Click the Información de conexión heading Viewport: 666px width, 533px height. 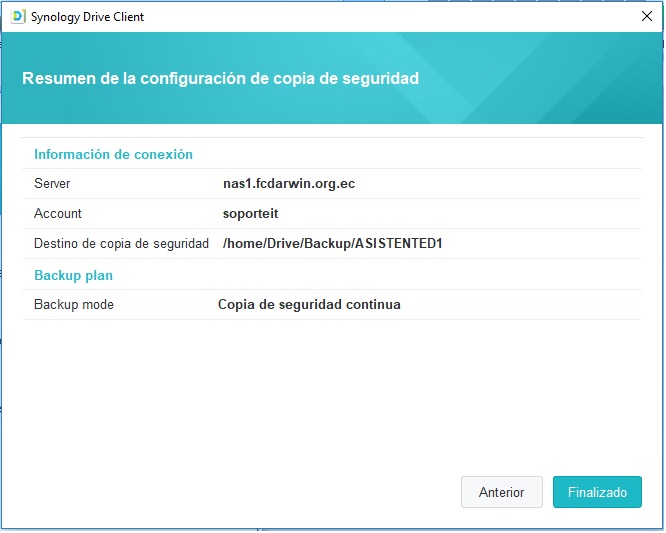click(x=113, y=155)
